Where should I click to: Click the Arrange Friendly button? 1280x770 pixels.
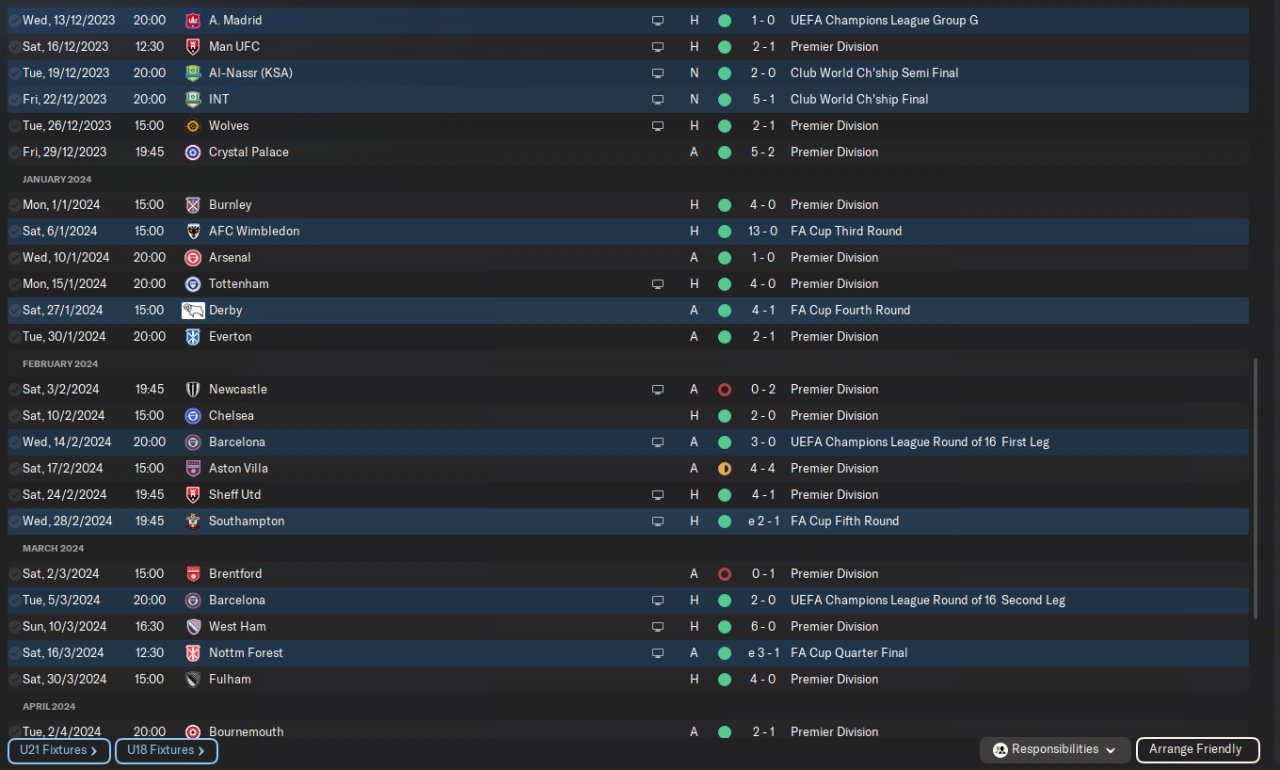1195,750
